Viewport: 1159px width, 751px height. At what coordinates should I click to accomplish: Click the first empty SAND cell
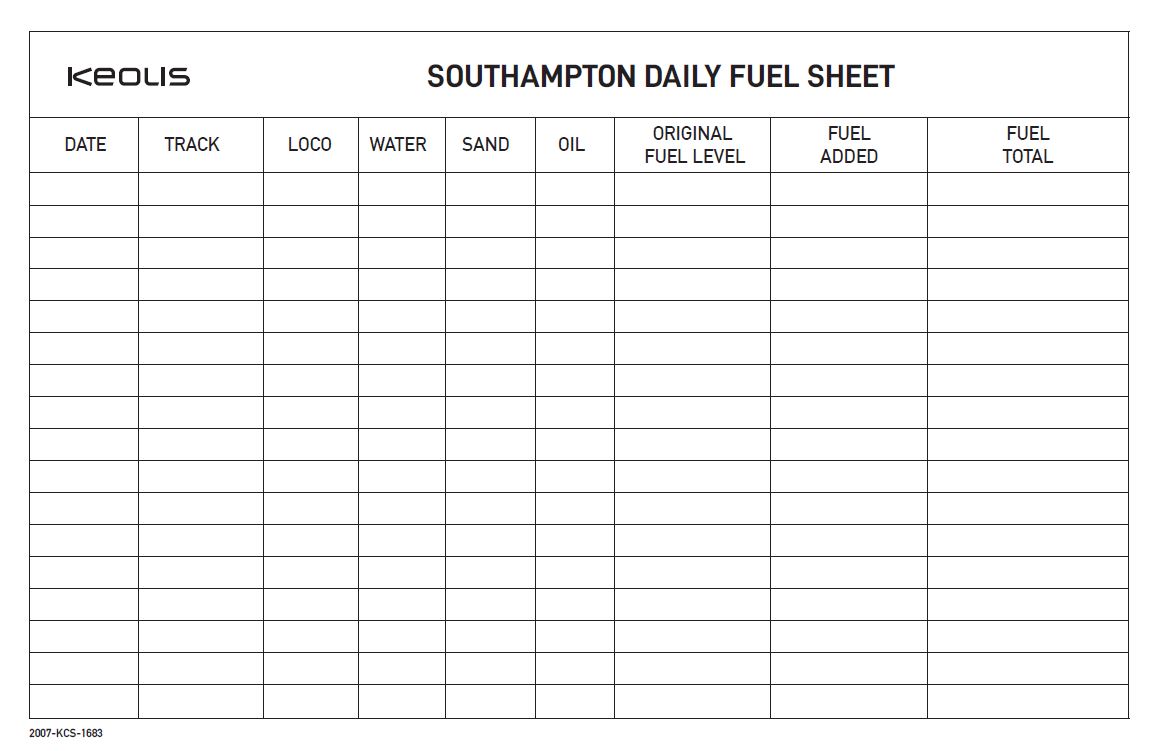tap(490, 189)
